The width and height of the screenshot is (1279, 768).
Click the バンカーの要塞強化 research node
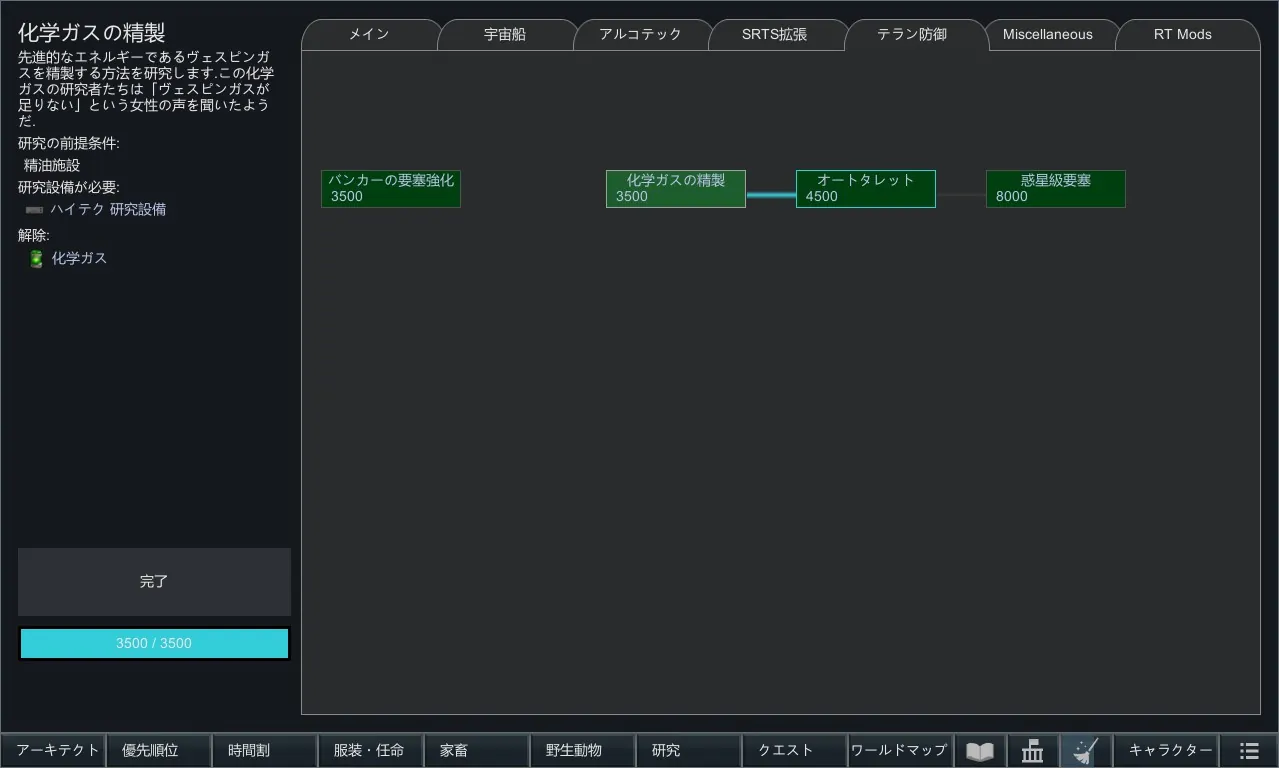390,189
